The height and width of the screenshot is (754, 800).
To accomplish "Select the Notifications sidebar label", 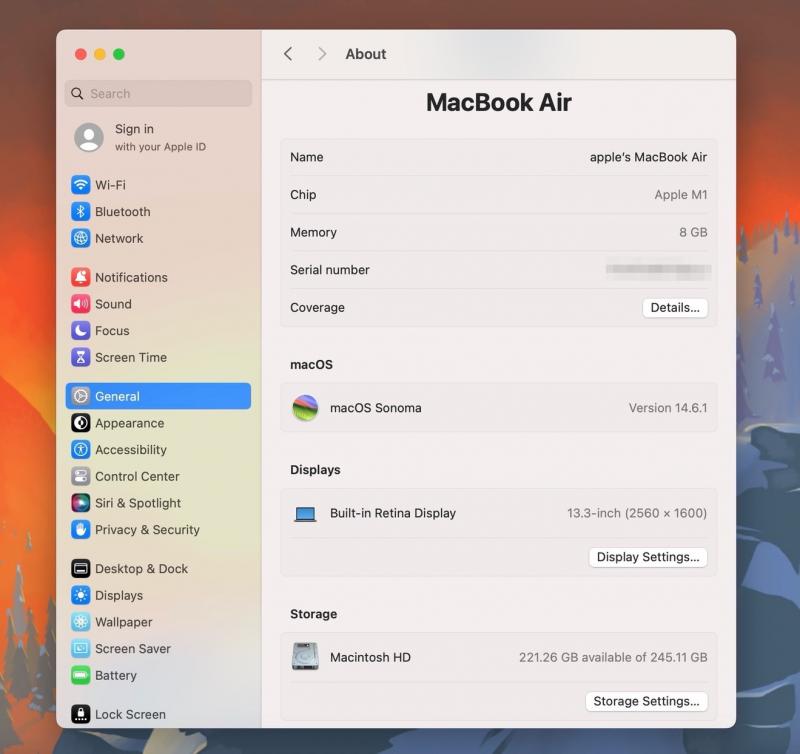I will (131, 277).
